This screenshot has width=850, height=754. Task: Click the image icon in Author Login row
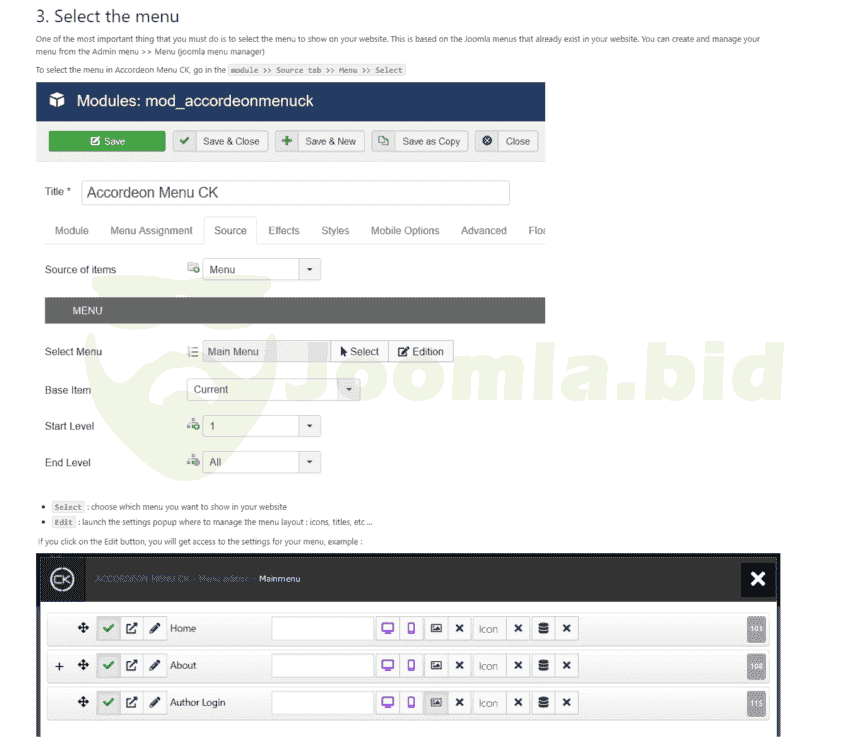[x=436, y=703]
